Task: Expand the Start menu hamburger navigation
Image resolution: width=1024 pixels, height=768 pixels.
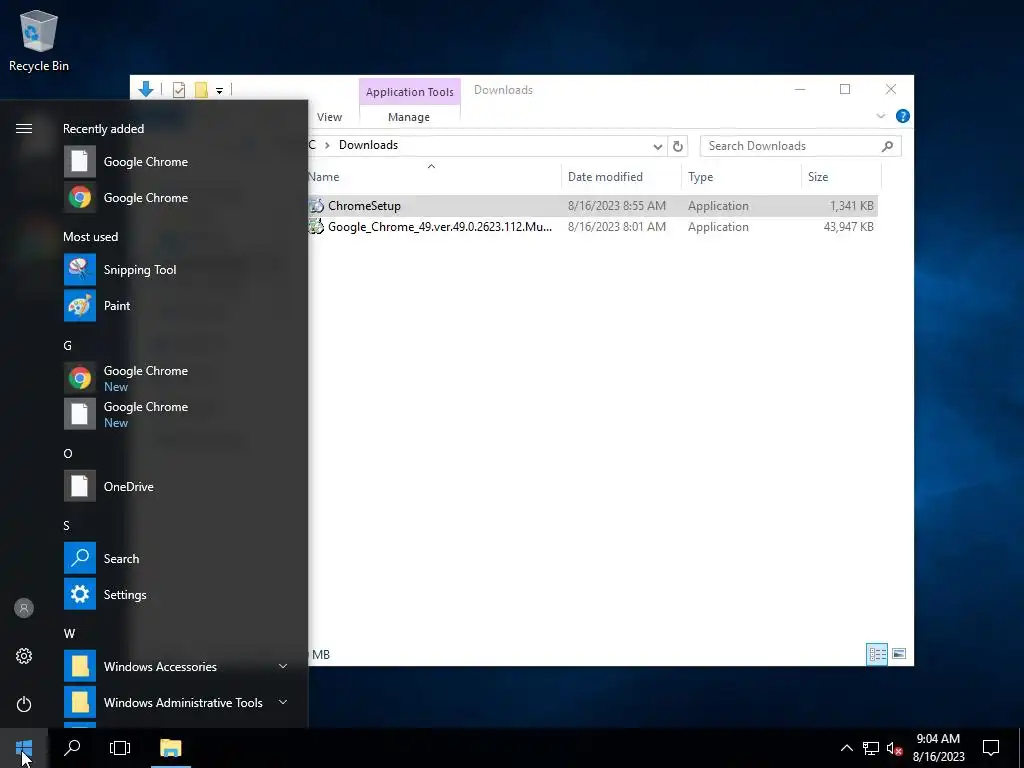Action: tap(24, 129)
